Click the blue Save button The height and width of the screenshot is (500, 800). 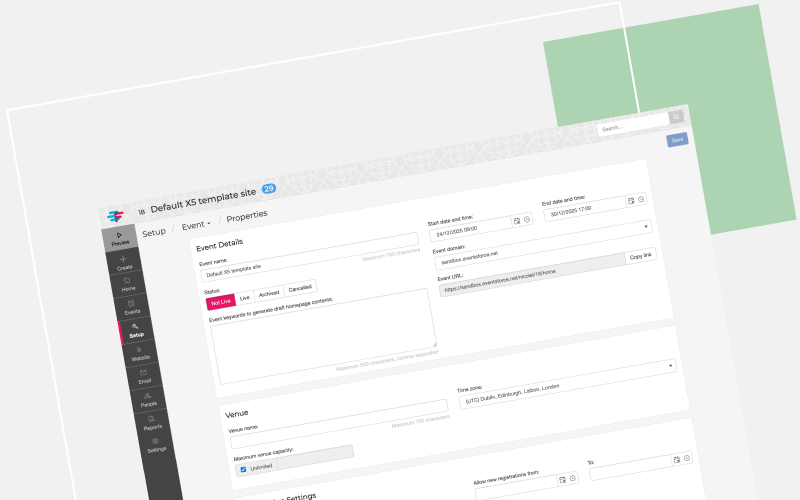click(677, 140)
